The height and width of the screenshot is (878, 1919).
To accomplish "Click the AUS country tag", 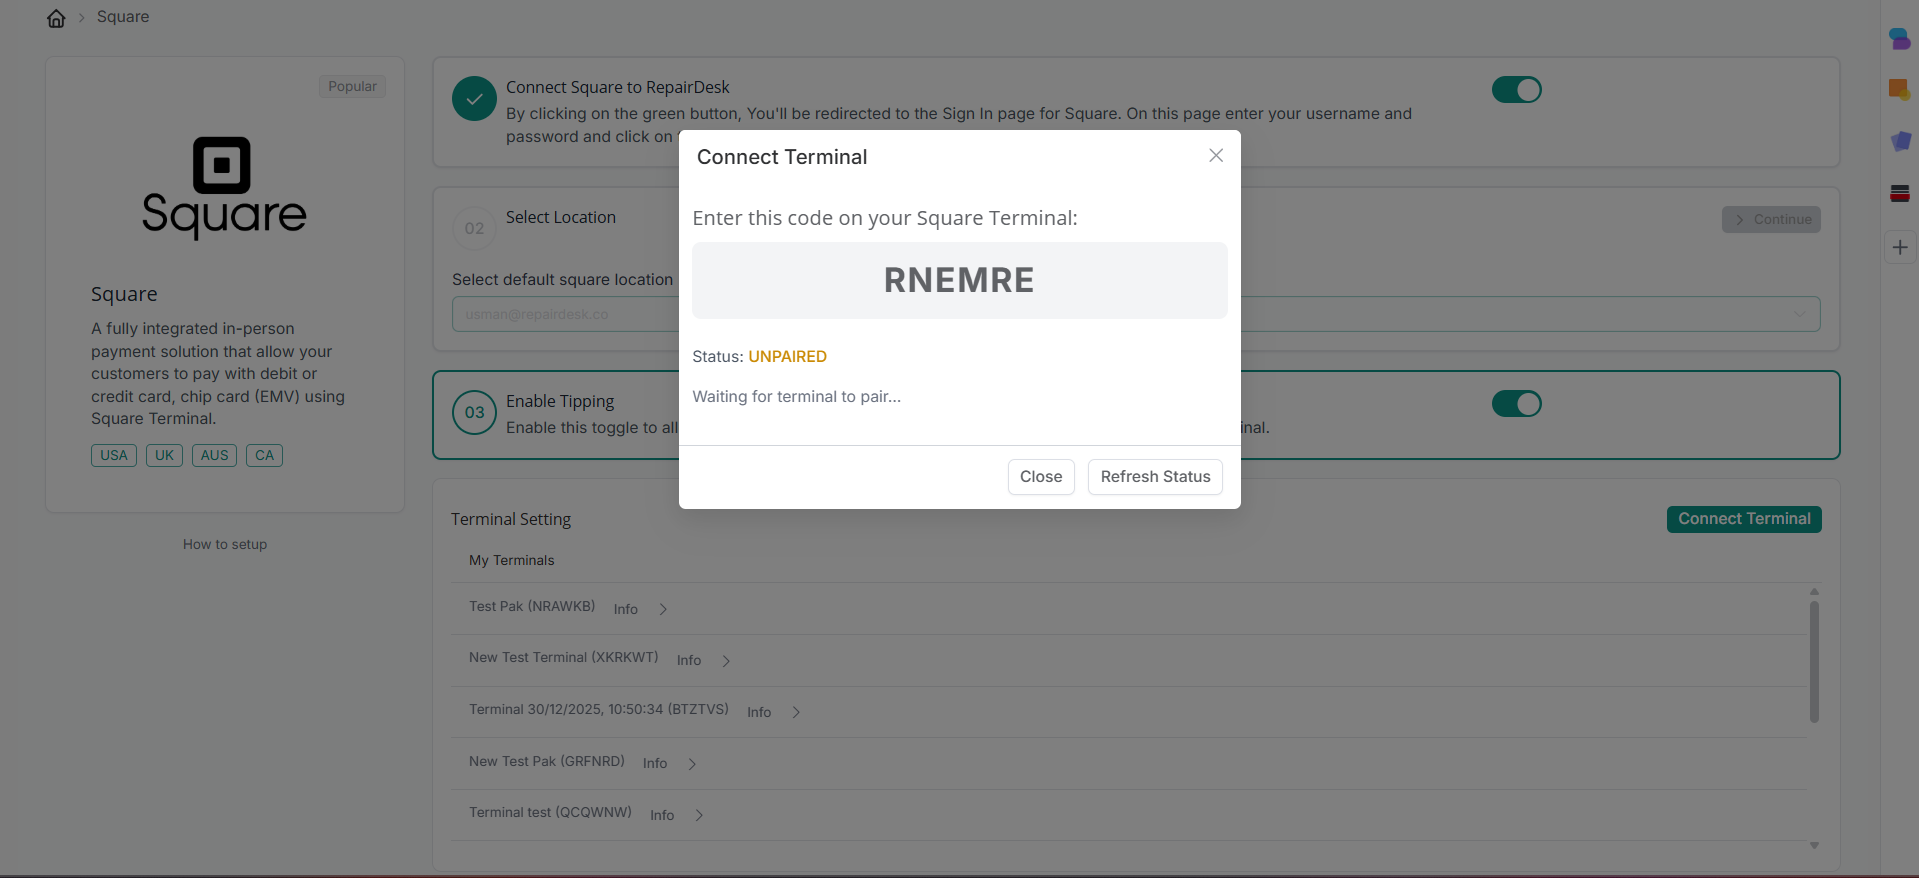I will coord(214,456).
